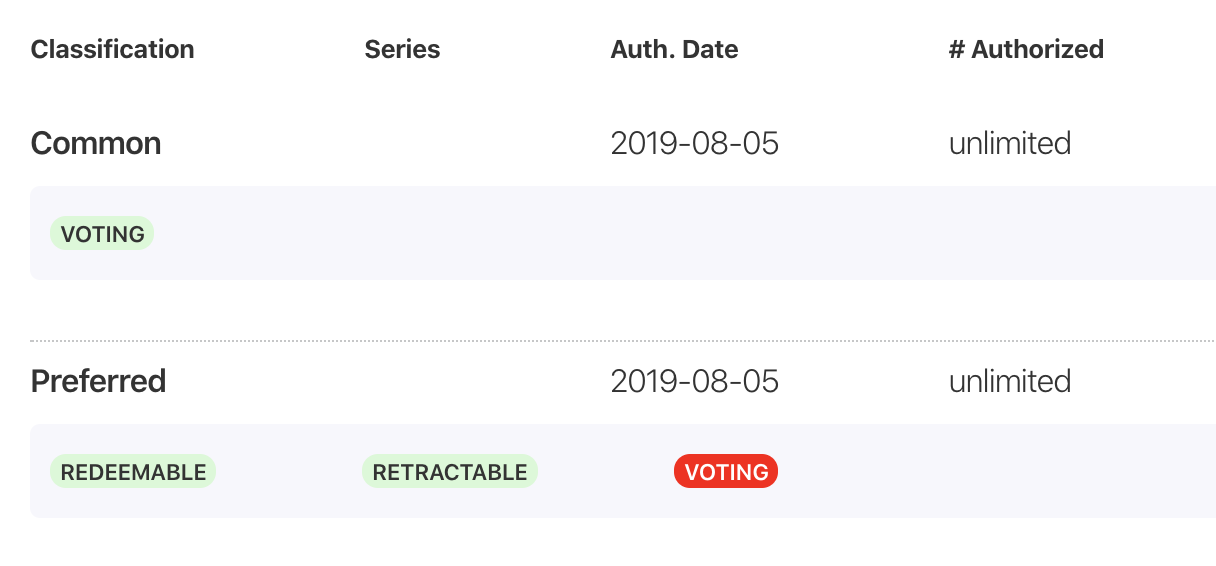Screen dimensions: 1216x566
Task: Click the RETRACTABLE tag under Preferred
Action: point(450,472)
